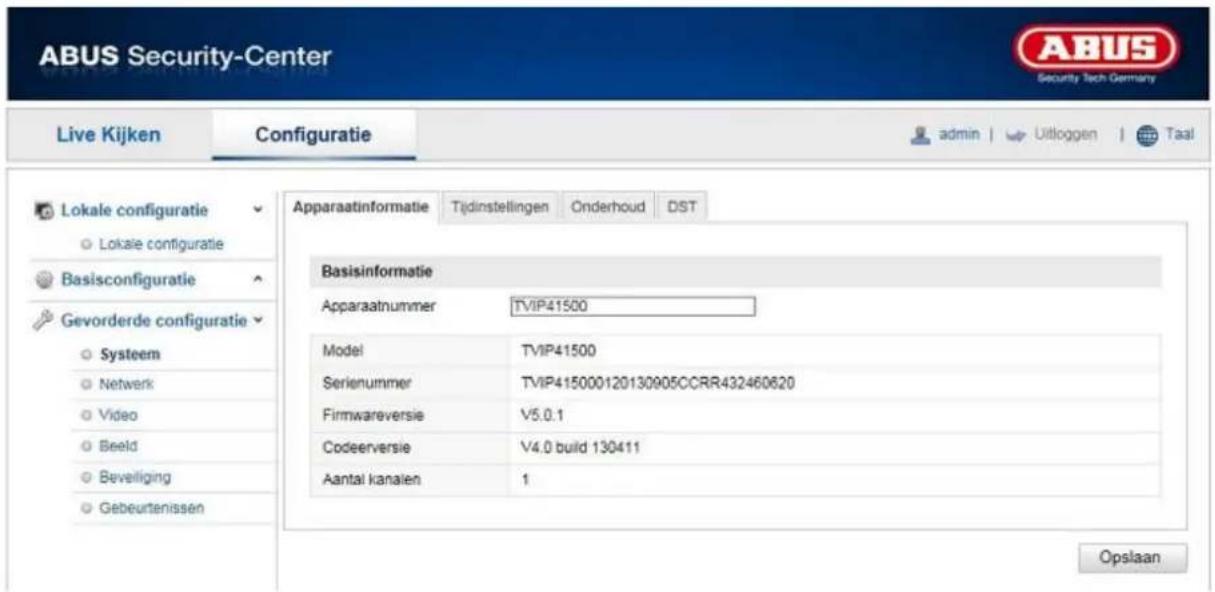Select the Configuratie tab

pos(313,135)
